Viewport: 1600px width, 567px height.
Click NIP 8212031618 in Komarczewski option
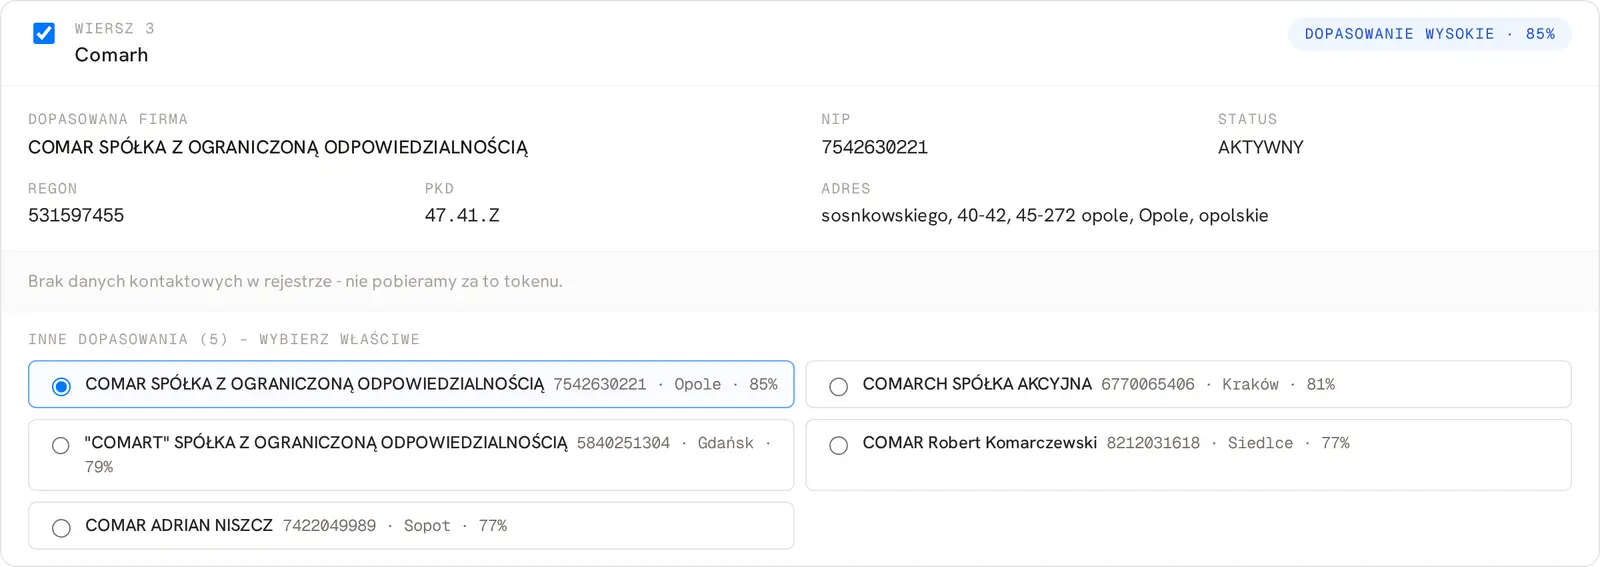1153,443
